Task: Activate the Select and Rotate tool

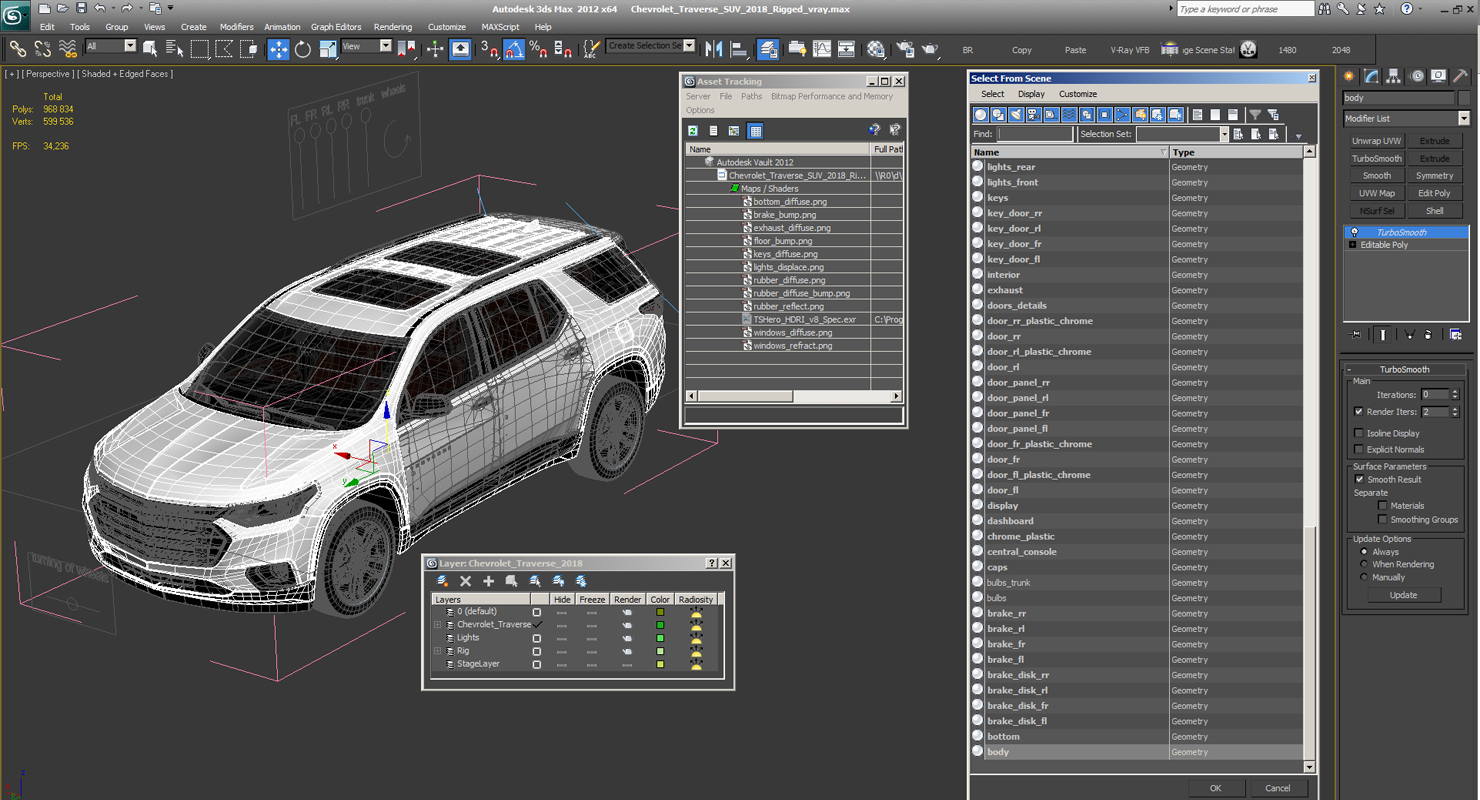Action: [303, 48]
